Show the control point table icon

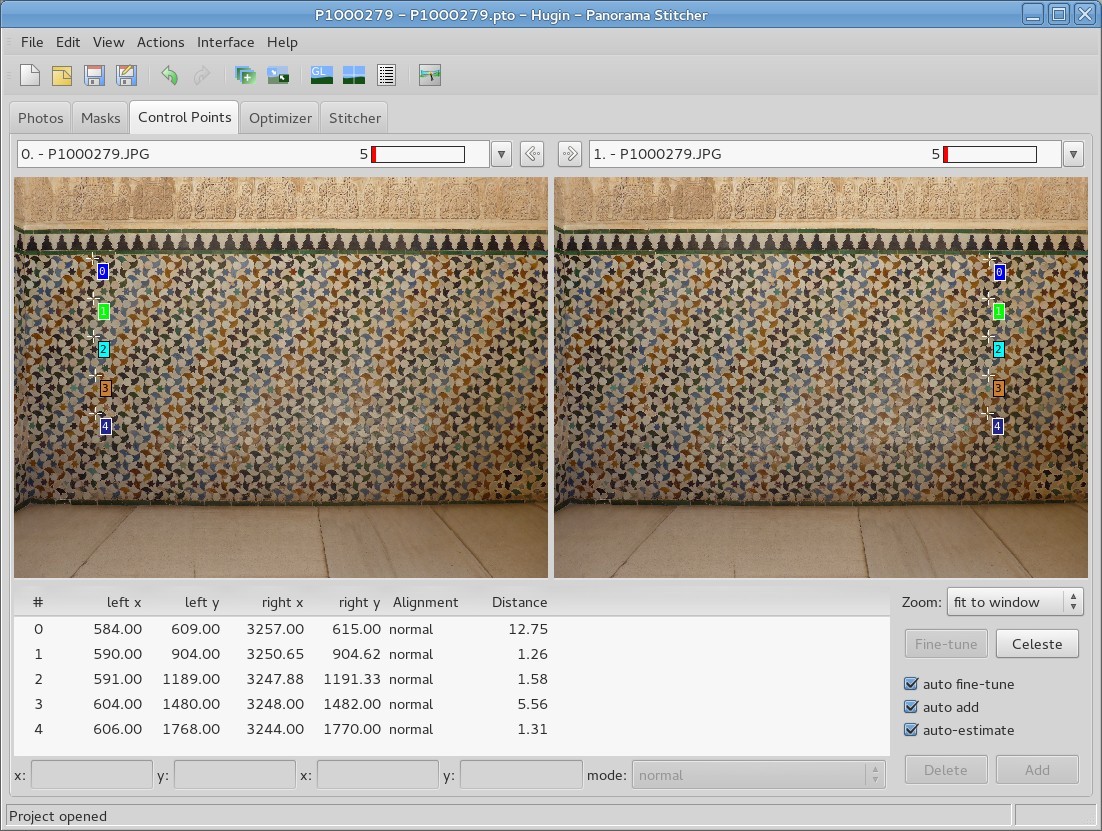(387, 75)
